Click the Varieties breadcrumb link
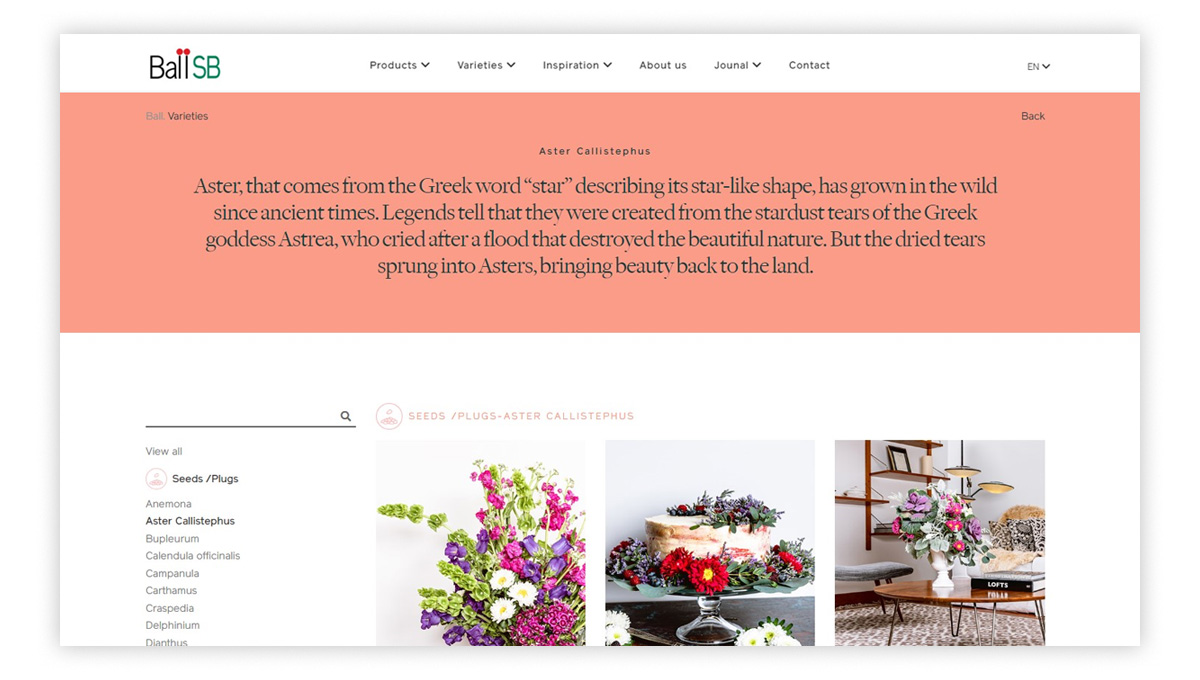The height and width of the screenshot is (680, 1200). (188, 116)
